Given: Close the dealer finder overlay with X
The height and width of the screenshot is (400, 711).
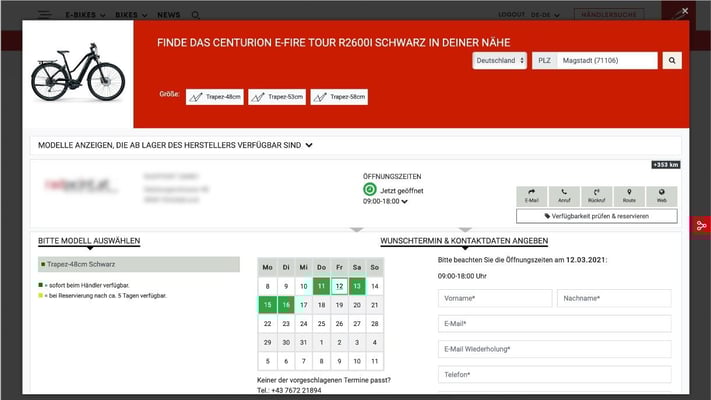Looking at the screenshot, I should [685, 11].
